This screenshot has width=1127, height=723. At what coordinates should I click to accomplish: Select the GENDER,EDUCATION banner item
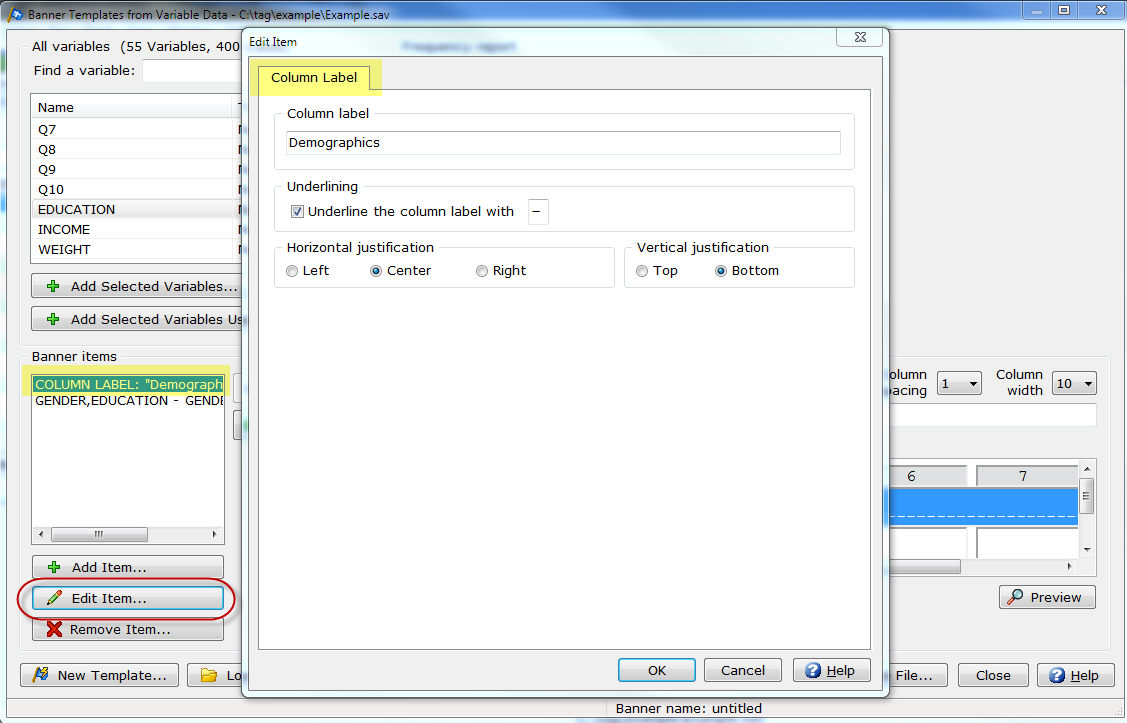(x=128, y=401)
